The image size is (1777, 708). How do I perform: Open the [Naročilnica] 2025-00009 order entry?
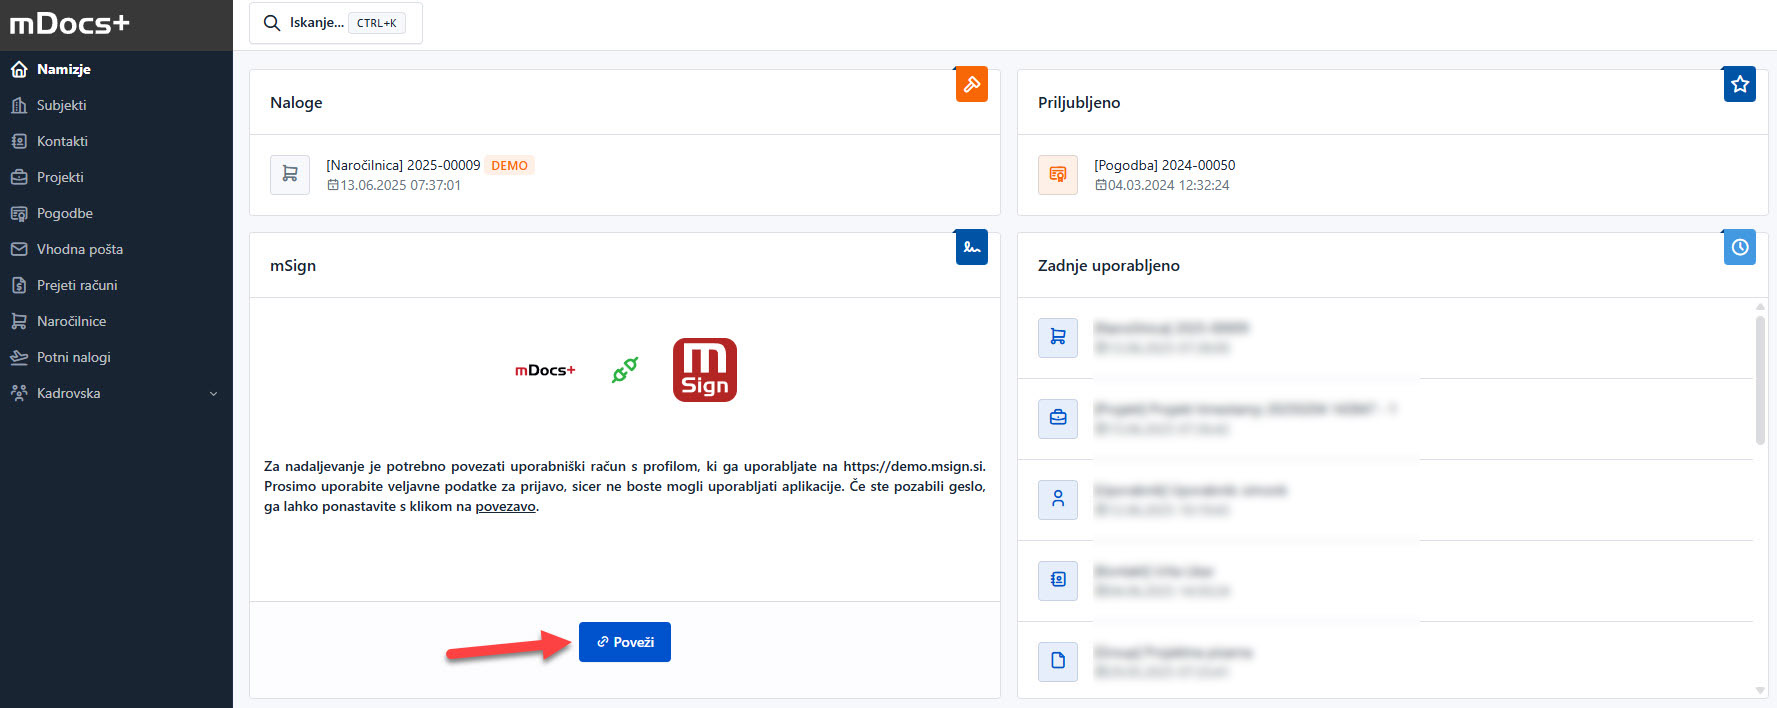(403, 165)
